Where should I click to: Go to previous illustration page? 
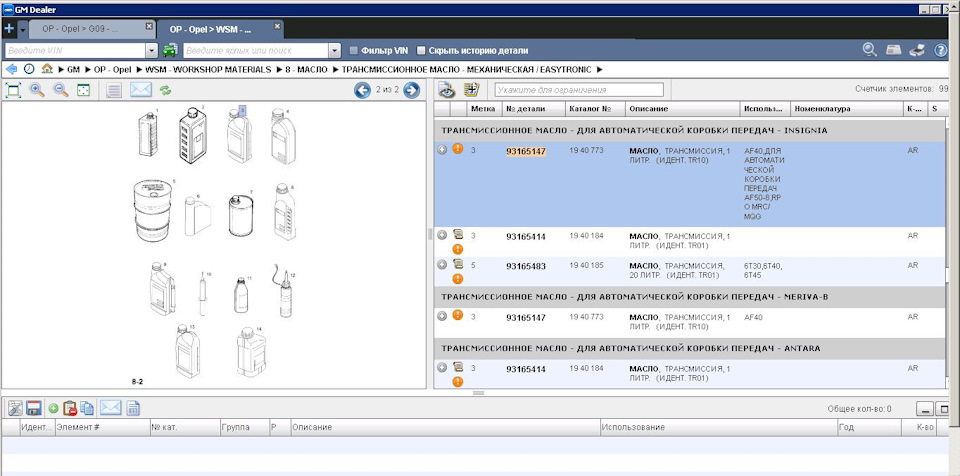coord(362,91)
